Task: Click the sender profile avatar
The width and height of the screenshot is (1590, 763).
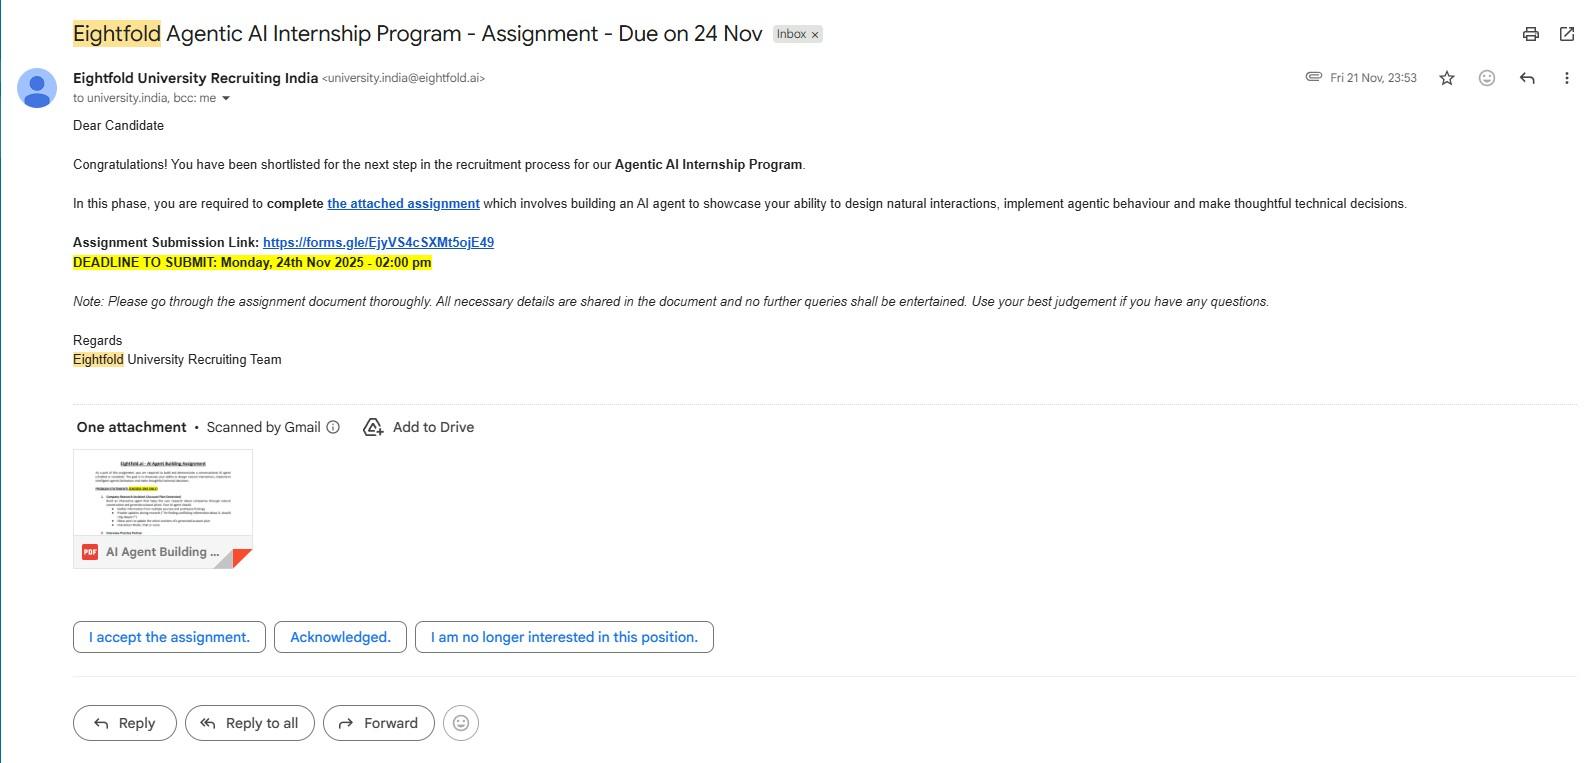Action: pos(37,88)
